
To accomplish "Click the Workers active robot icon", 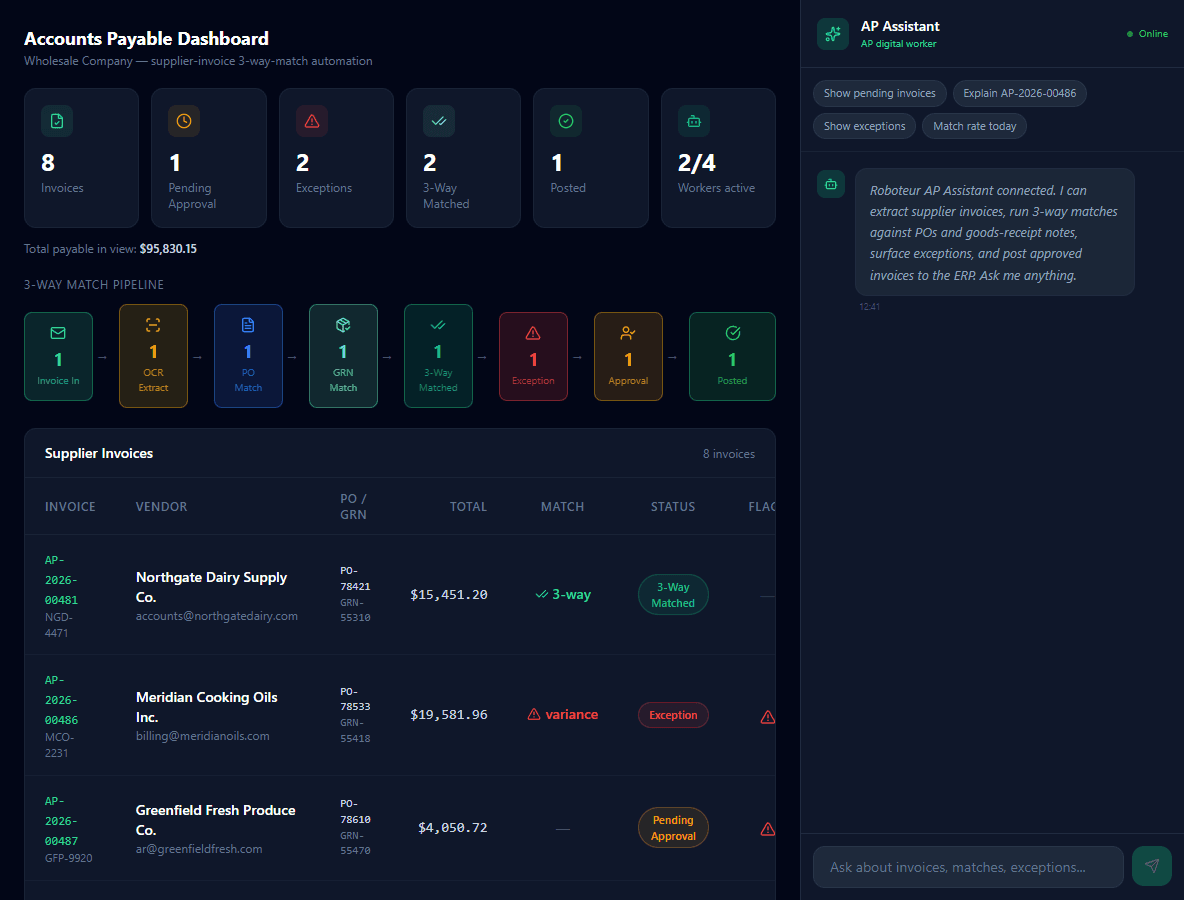I will pos(694,121).
